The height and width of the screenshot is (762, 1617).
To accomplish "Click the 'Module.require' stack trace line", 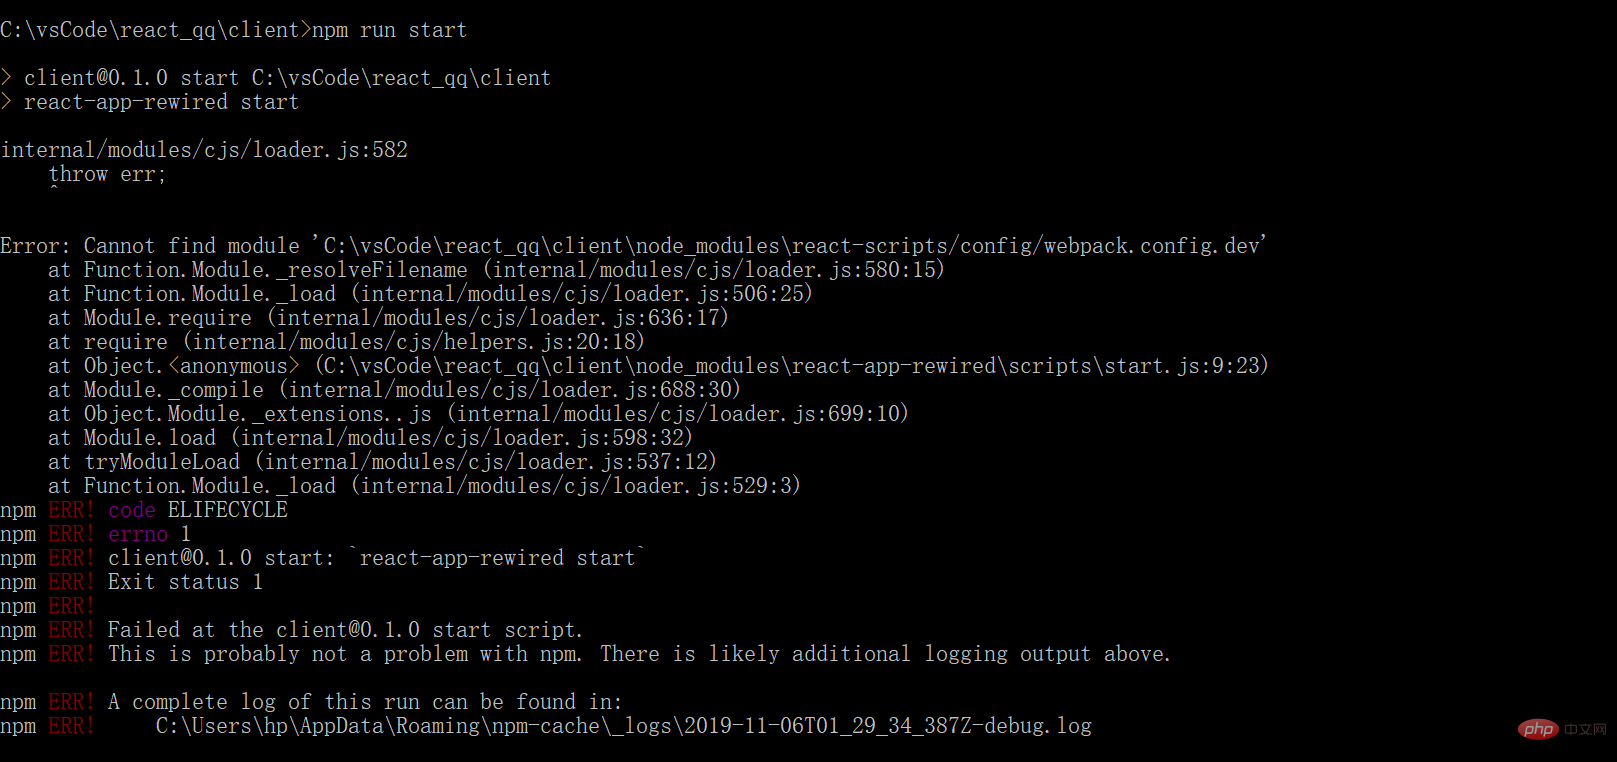I will pos(168,318).
